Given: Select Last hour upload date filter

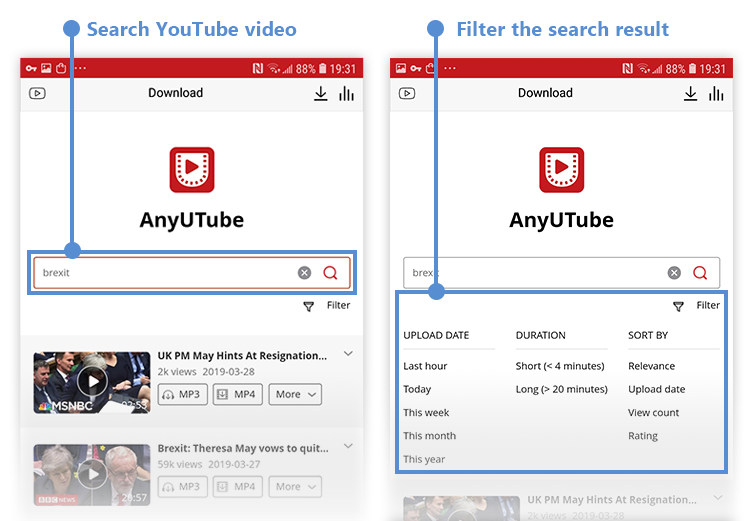Looking at the screenshot, I should click(425, 366).
